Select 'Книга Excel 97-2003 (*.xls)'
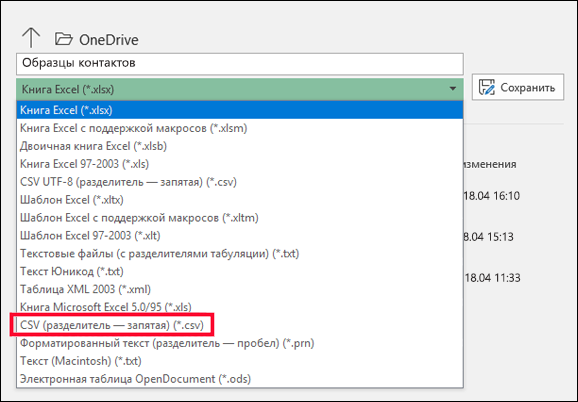 240,164
